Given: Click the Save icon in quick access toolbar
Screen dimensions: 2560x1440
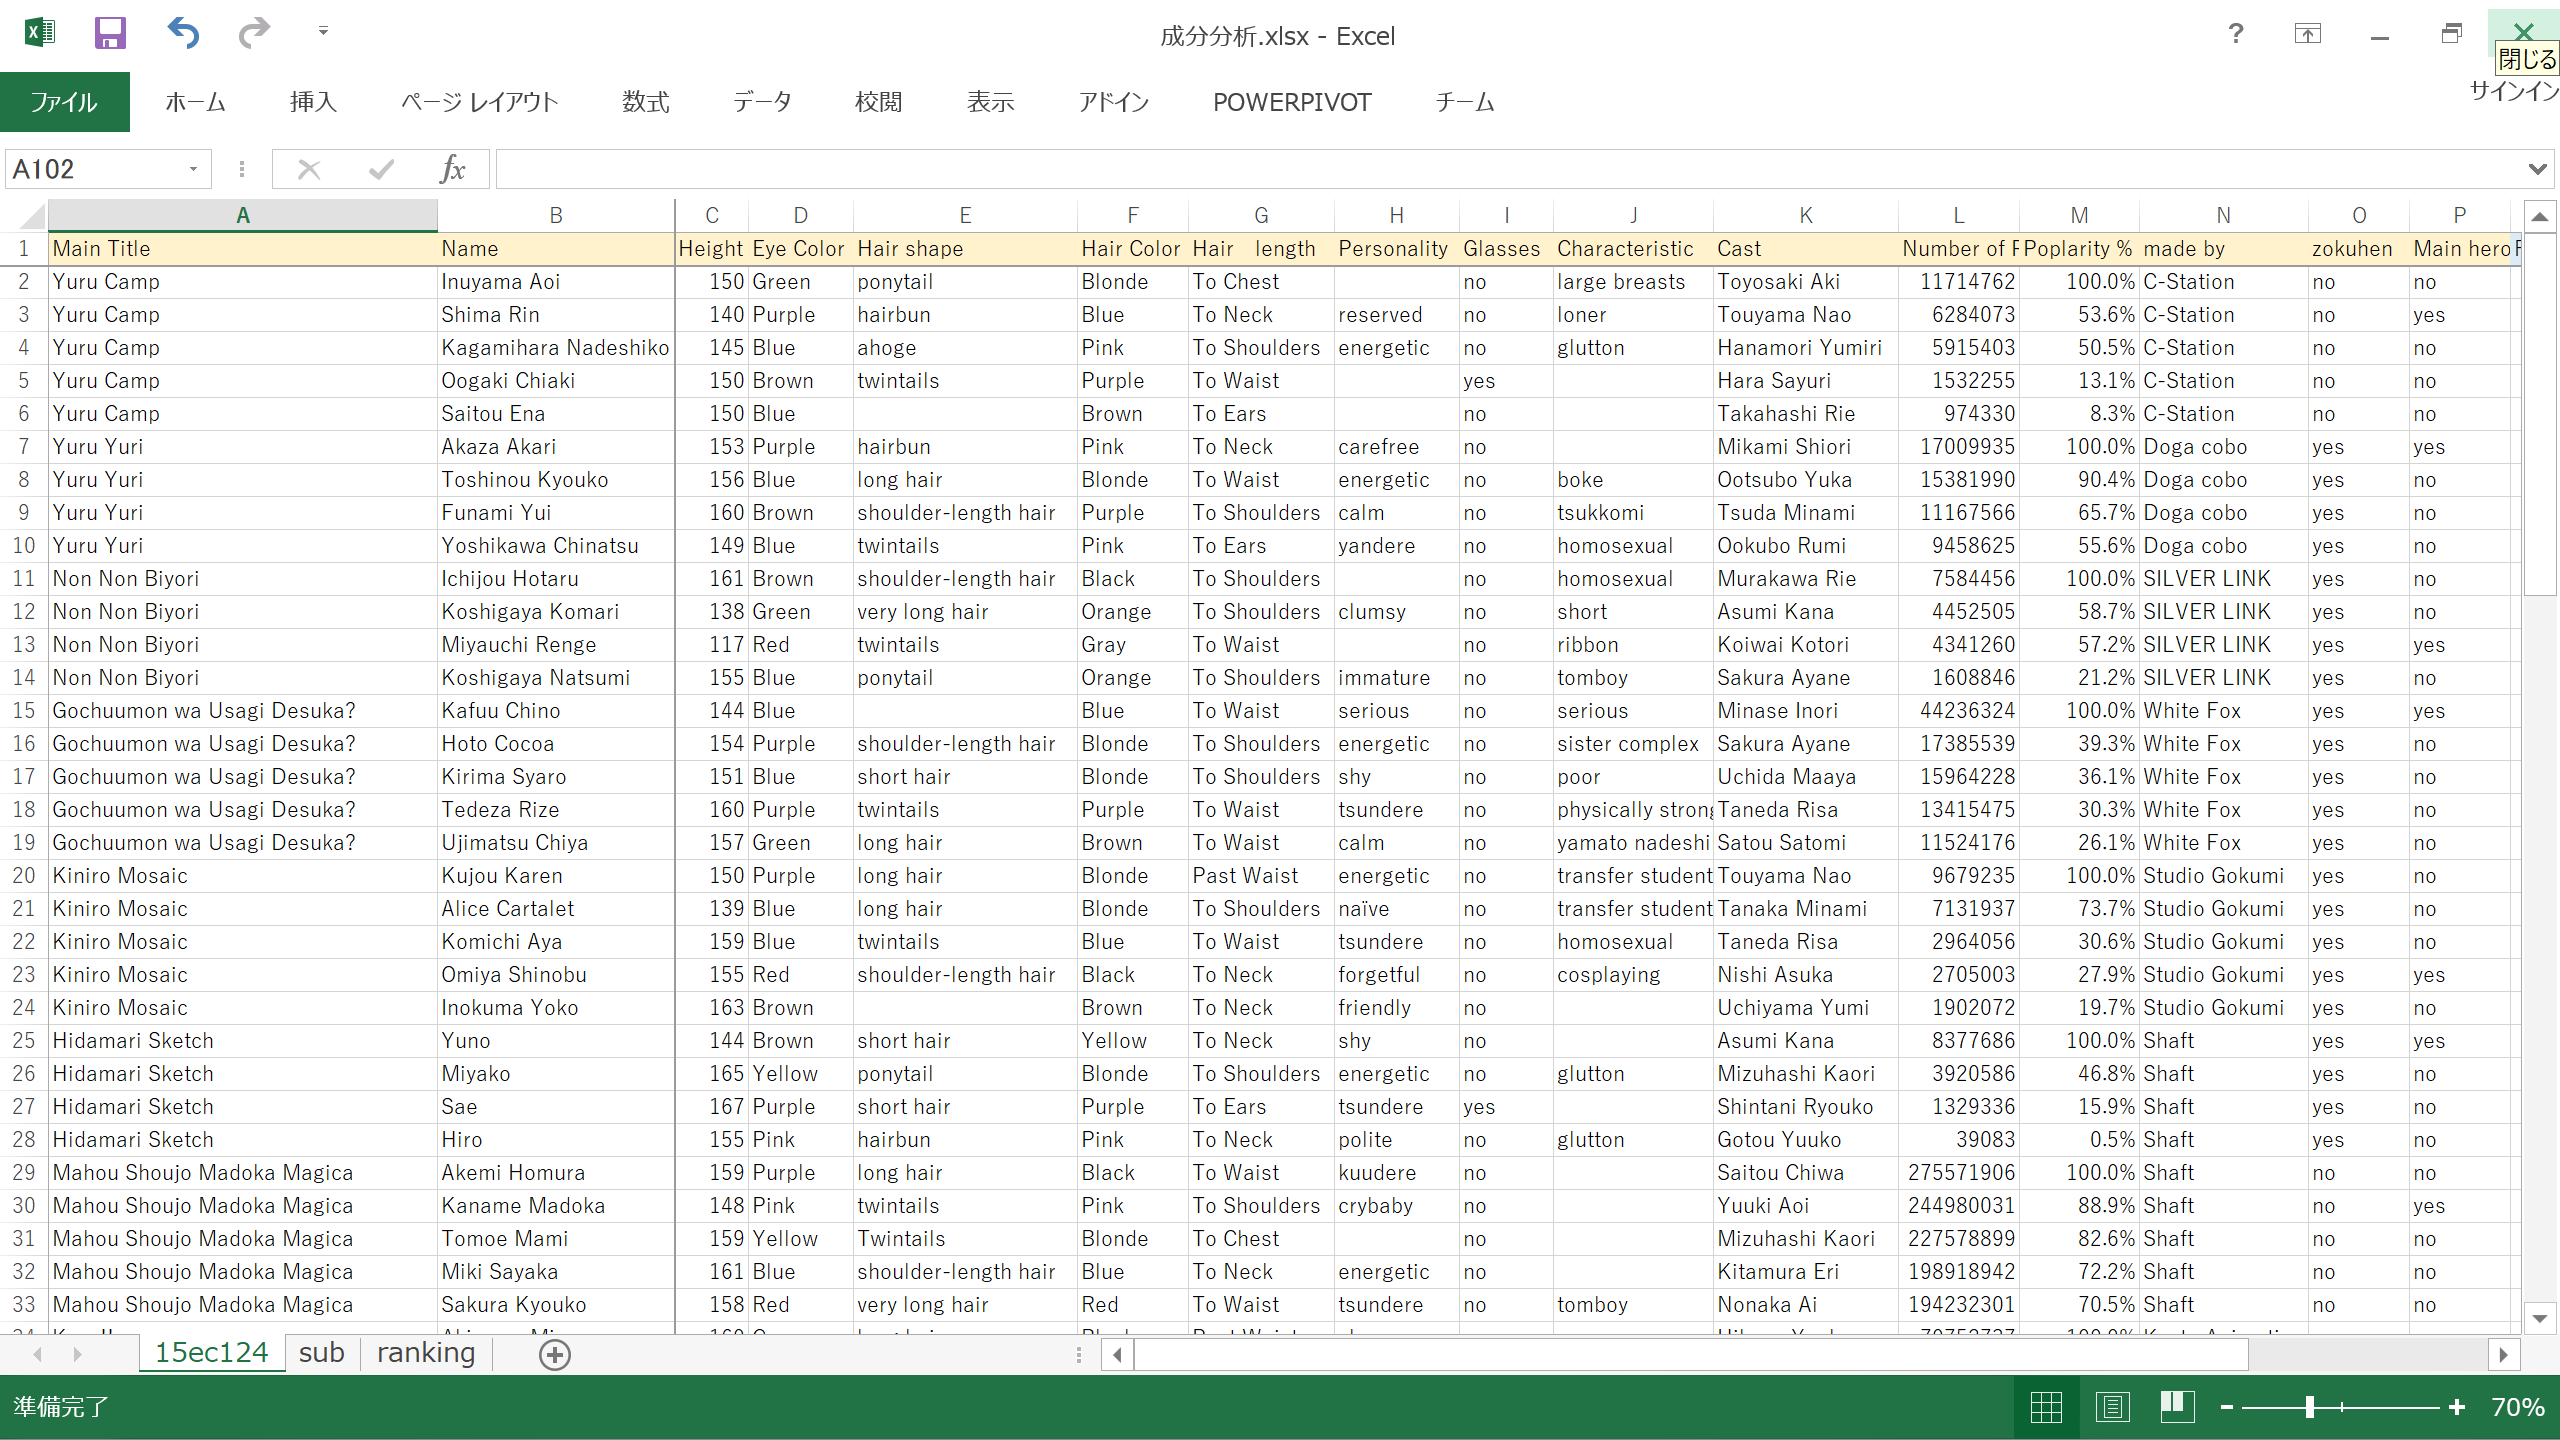Looking at the screenshot, I should (x=110, y=34).
